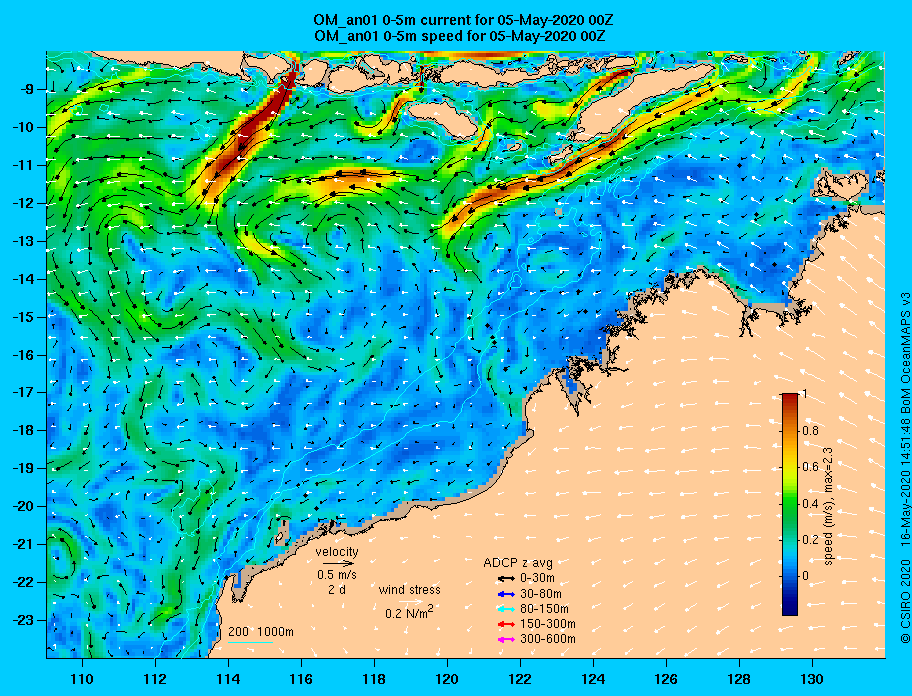Click the red 150-300m ADCP legend arrow
The image size is (912, 696).
click(x=506, y=624)
